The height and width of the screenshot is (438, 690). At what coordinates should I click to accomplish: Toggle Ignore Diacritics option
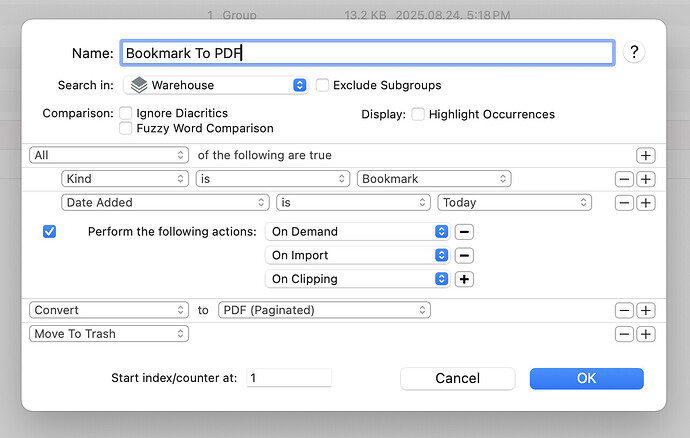(x=126, y=114)
